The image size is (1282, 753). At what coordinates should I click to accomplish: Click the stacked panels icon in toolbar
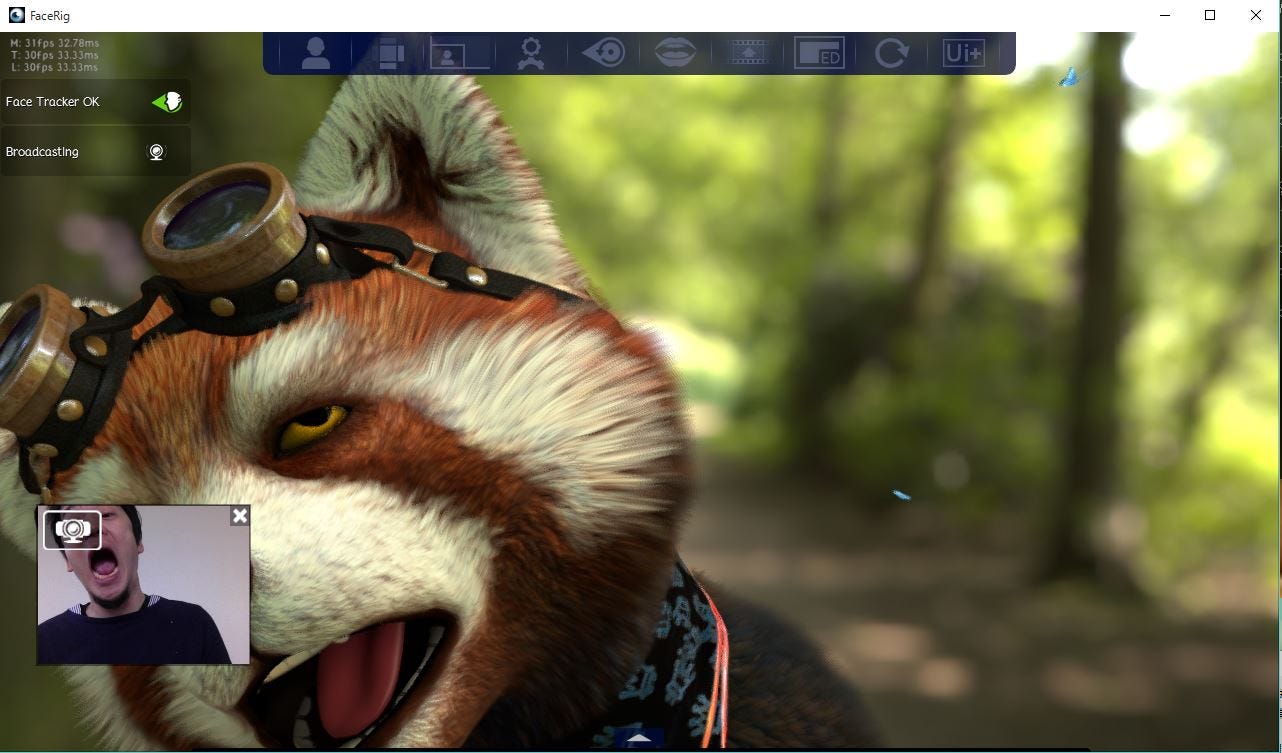pyautogui.click(x=390, y=53)
